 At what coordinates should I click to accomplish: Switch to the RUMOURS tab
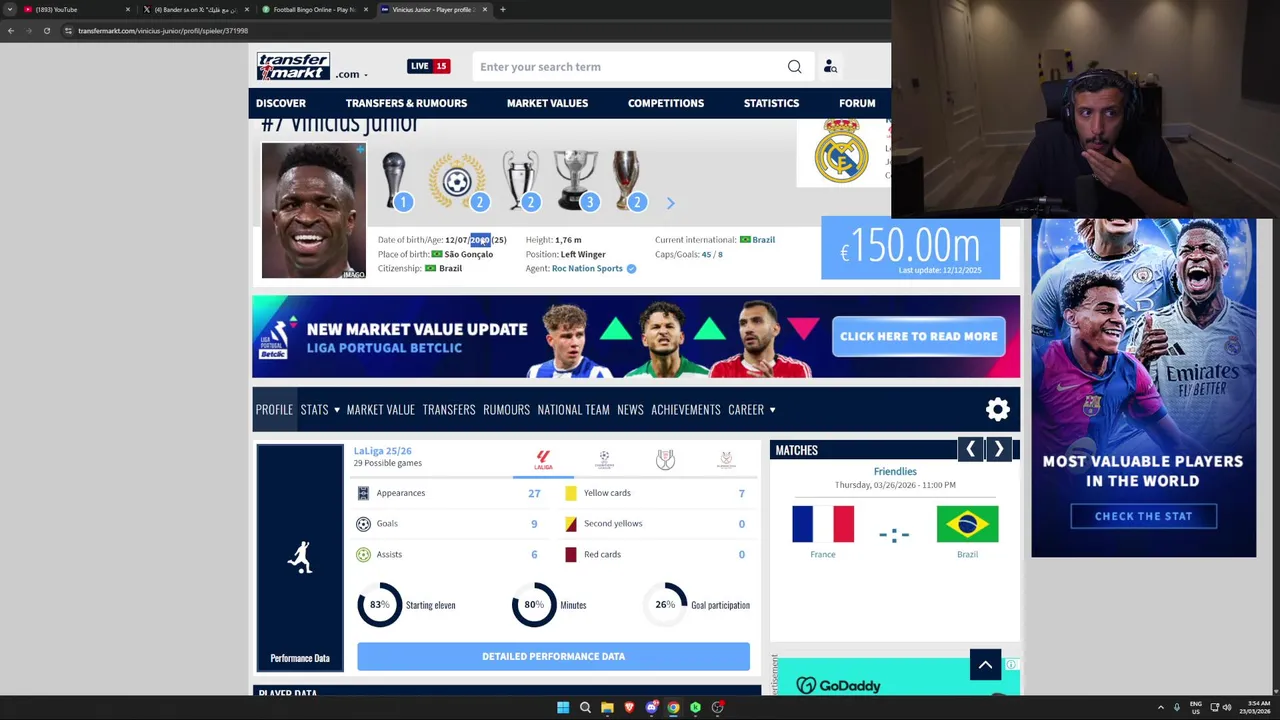click(x=506, y=409)
